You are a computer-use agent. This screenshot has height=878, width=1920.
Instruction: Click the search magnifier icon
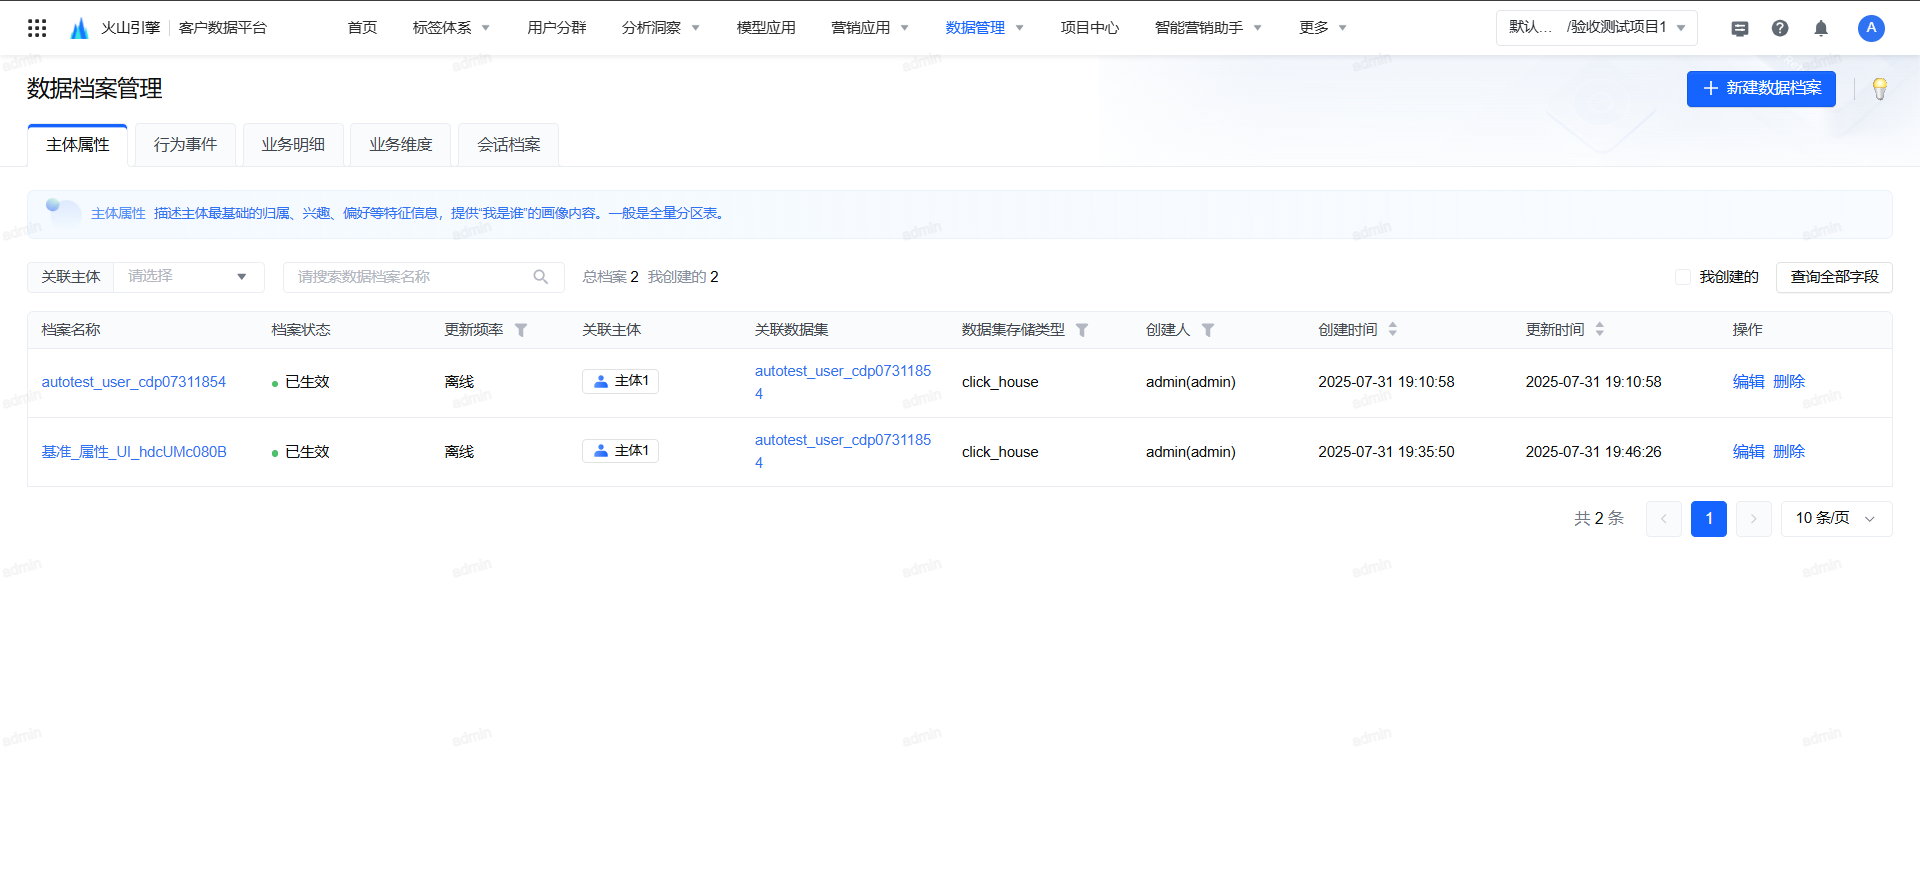541,277
